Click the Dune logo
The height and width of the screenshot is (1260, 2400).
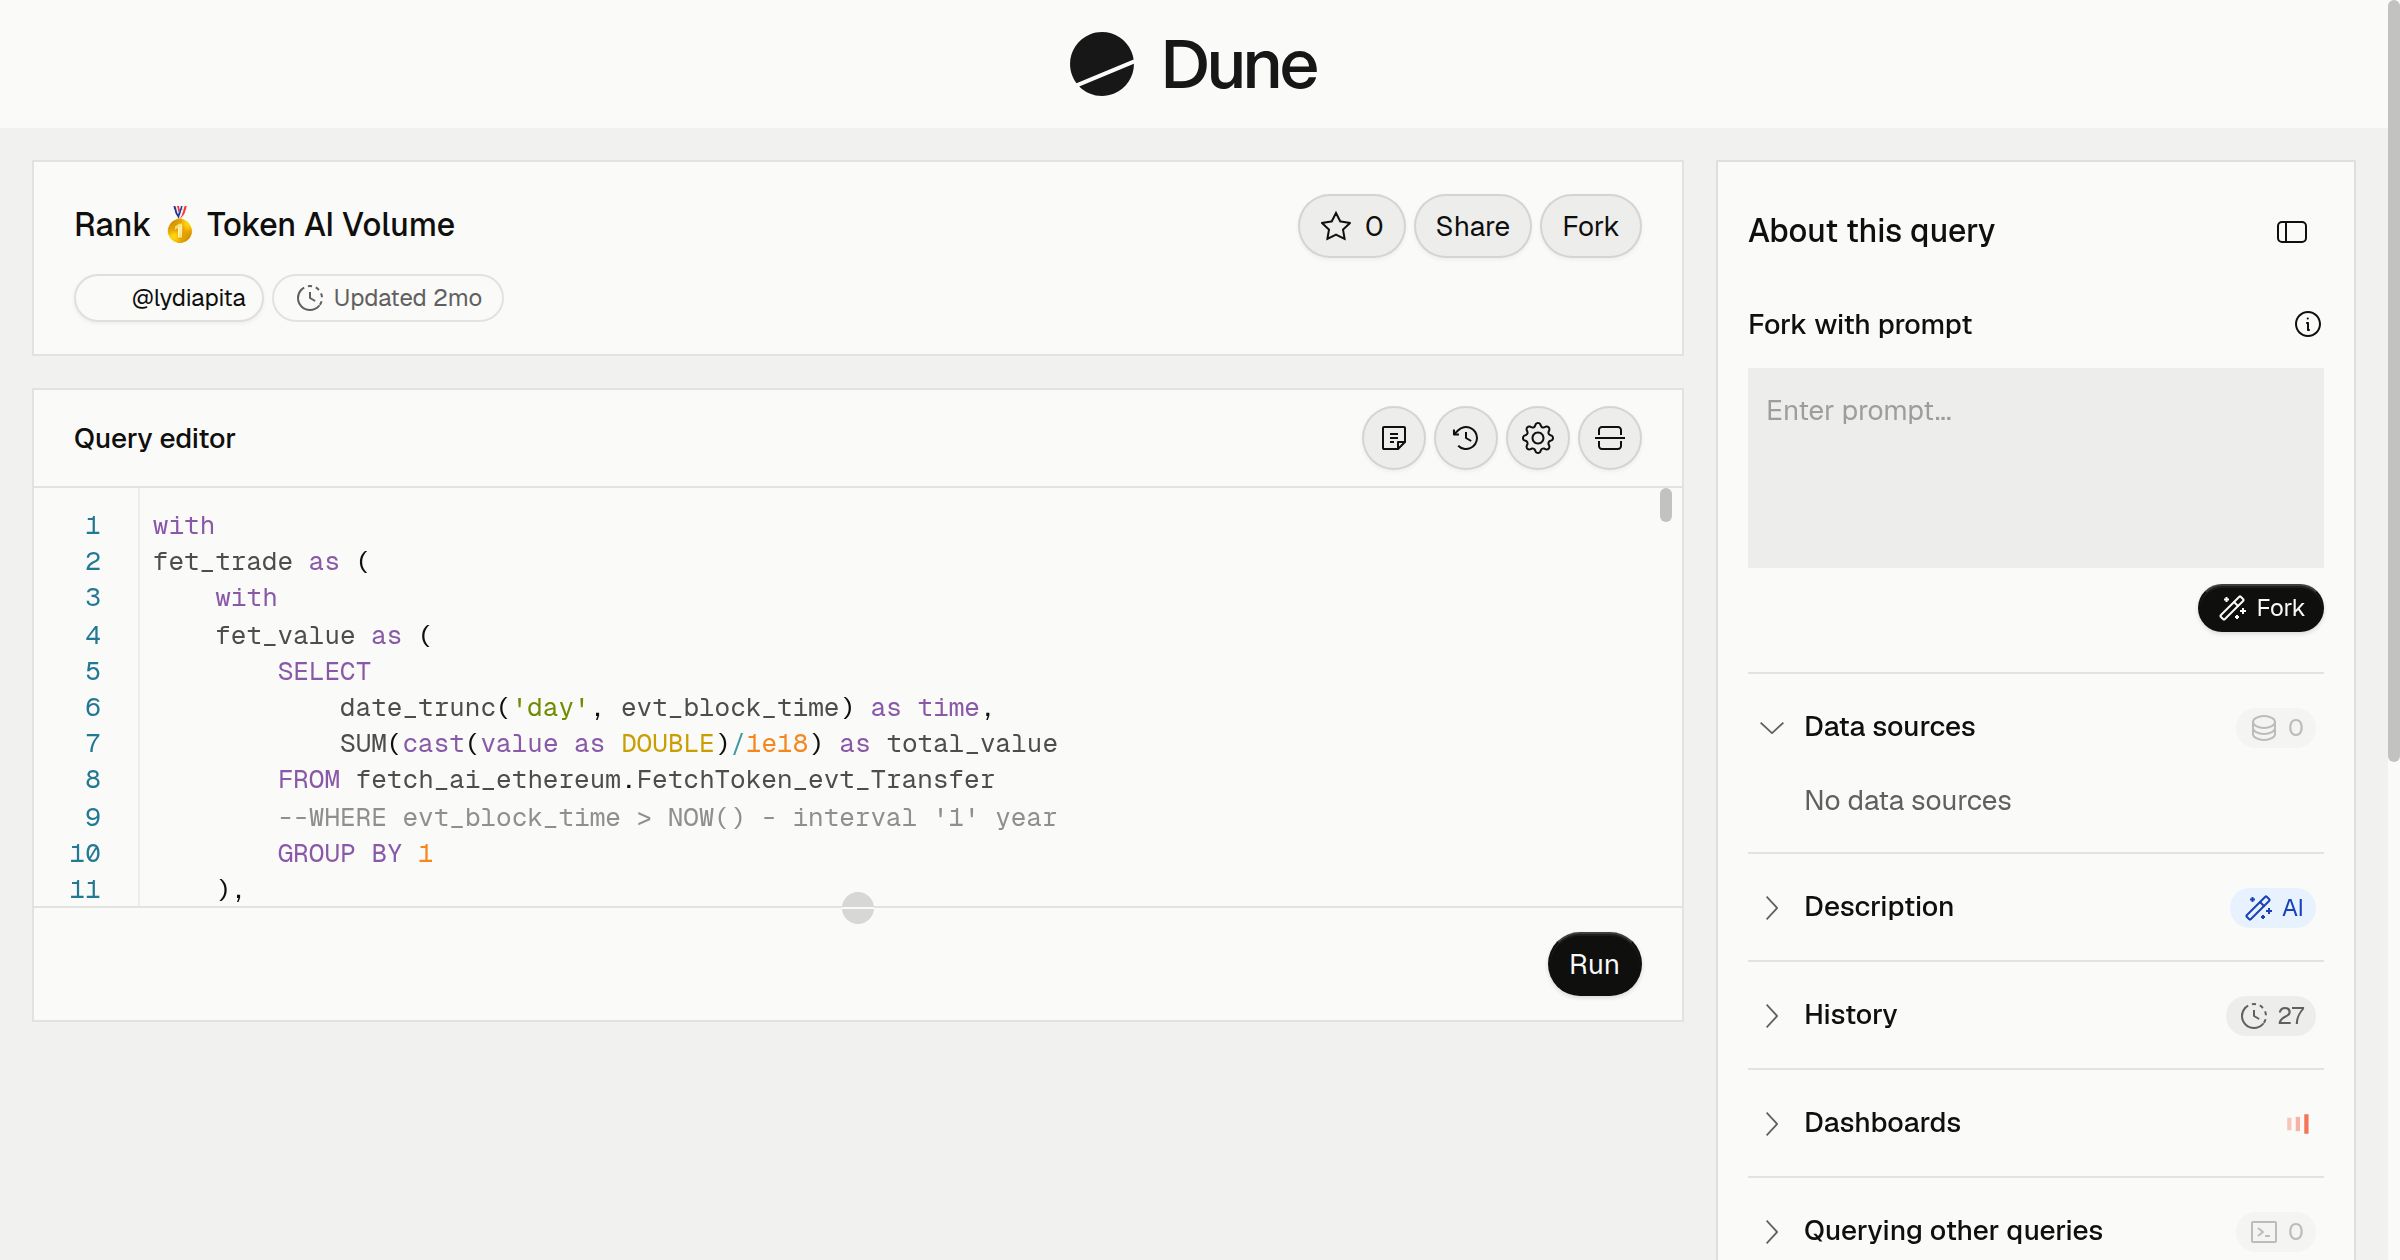point(1193,64)
